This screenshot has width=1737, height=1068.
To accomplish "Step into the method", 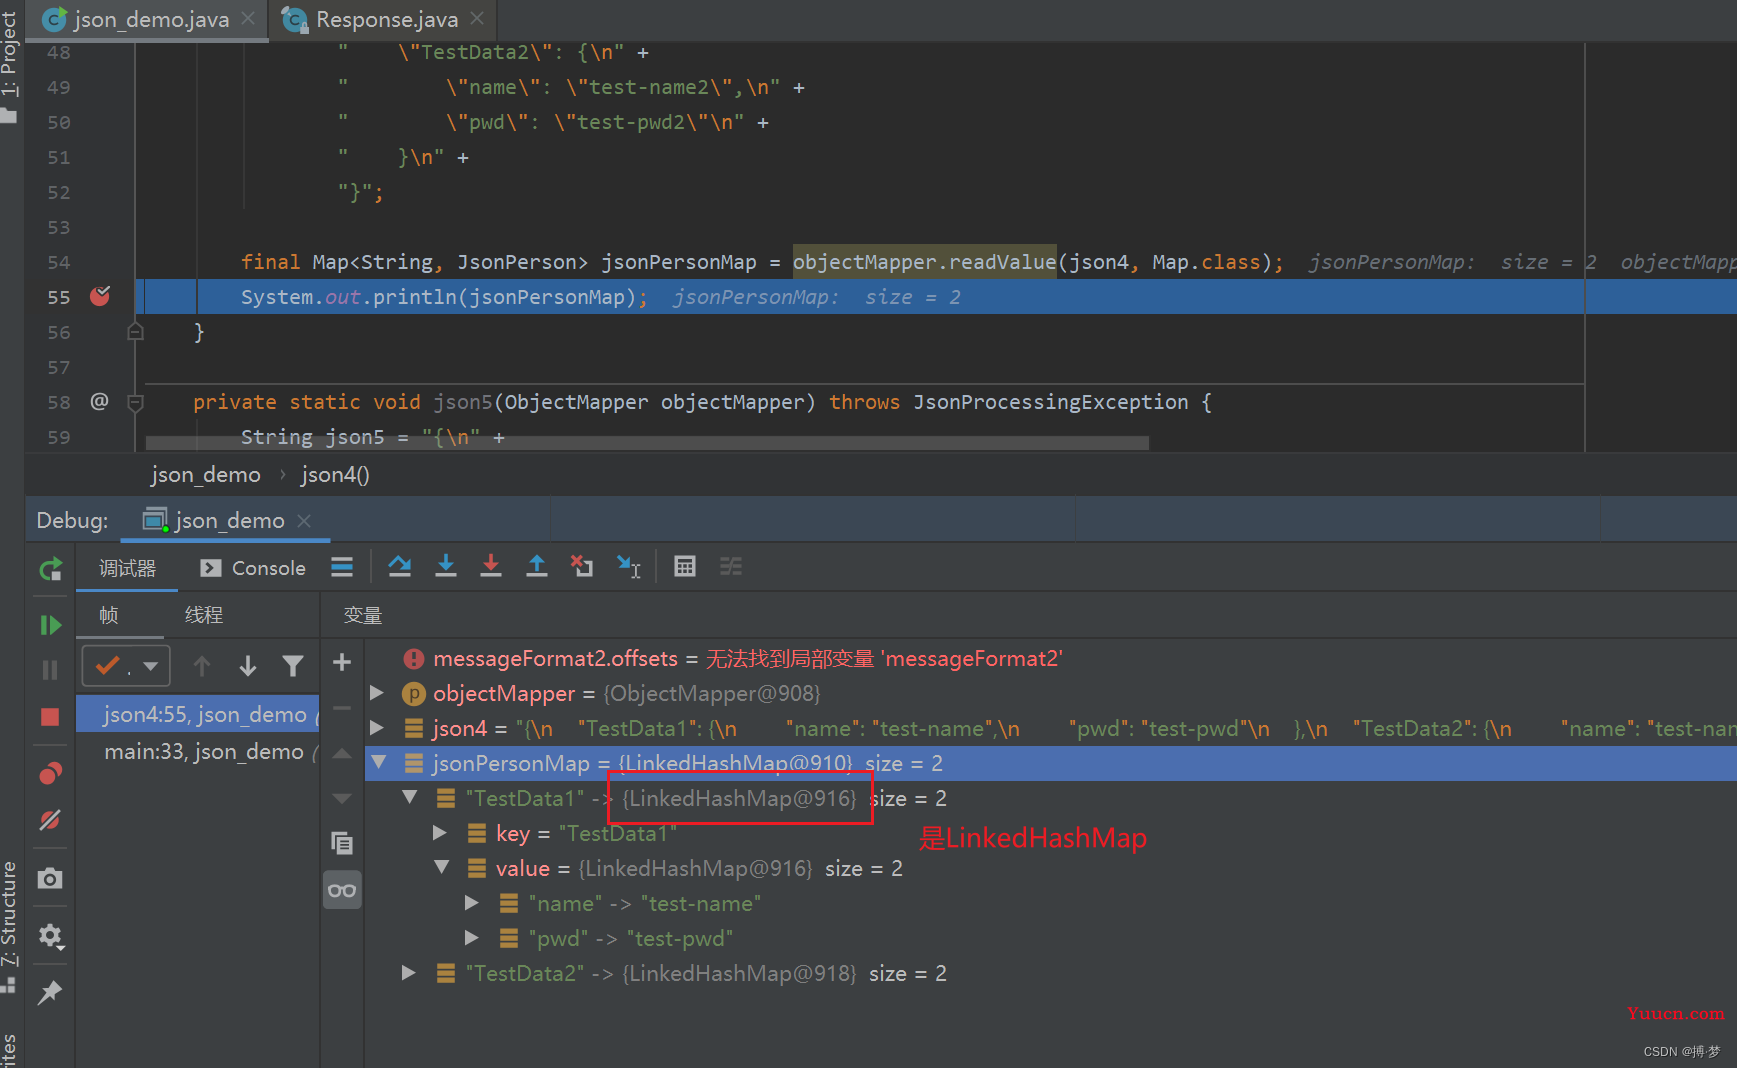I will (x=446, y=567).
